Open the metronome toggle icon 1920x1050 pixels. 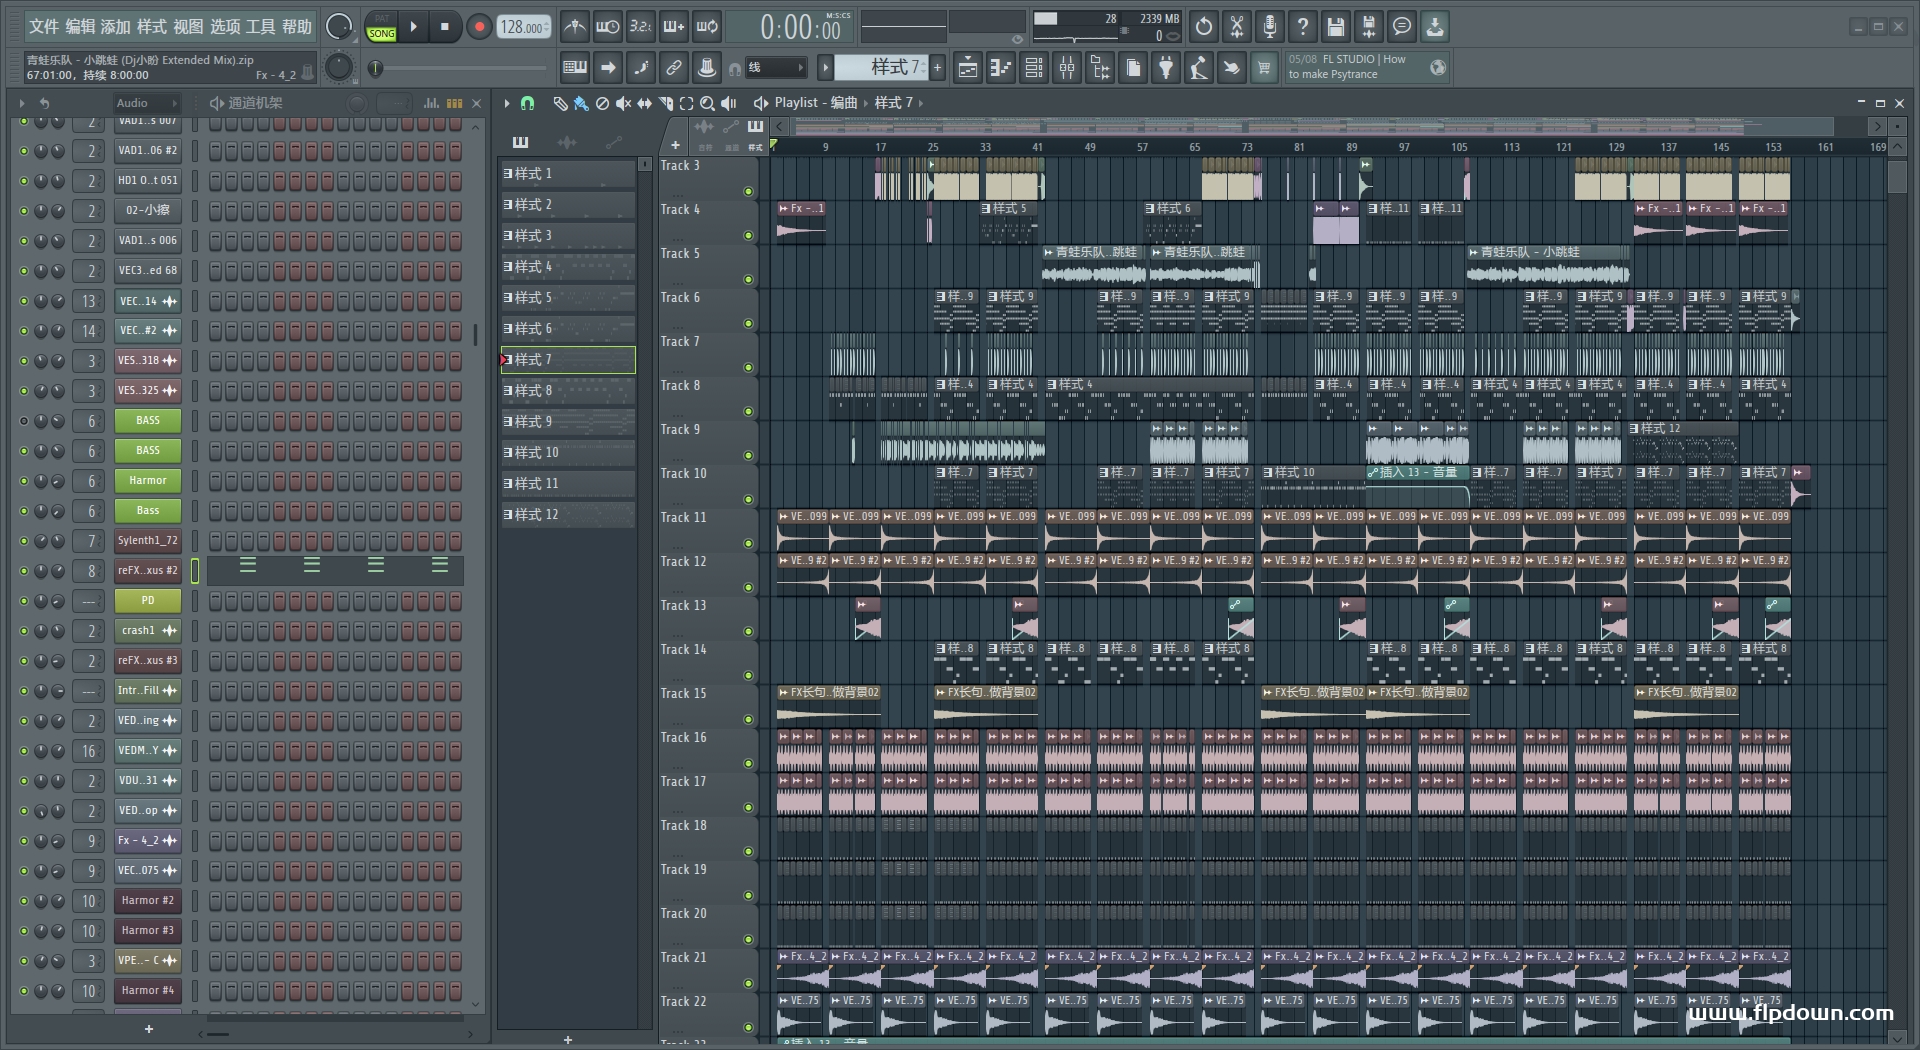[574, 27]
